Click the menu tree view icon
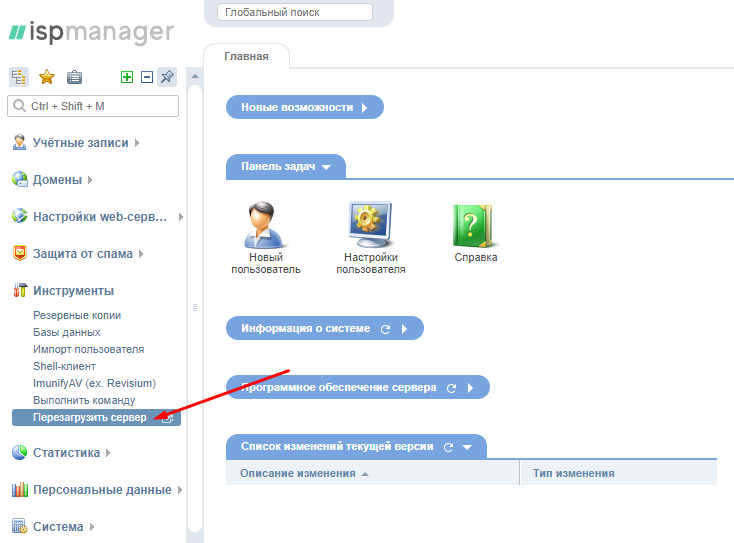Screen dimensions: 734x543 tap(19, 77)
